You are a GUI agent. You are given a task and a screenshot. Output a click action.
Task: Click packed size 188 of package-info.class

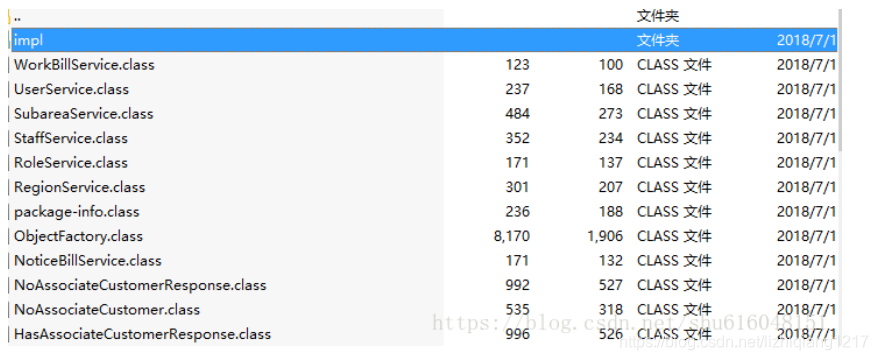point(610,212)
